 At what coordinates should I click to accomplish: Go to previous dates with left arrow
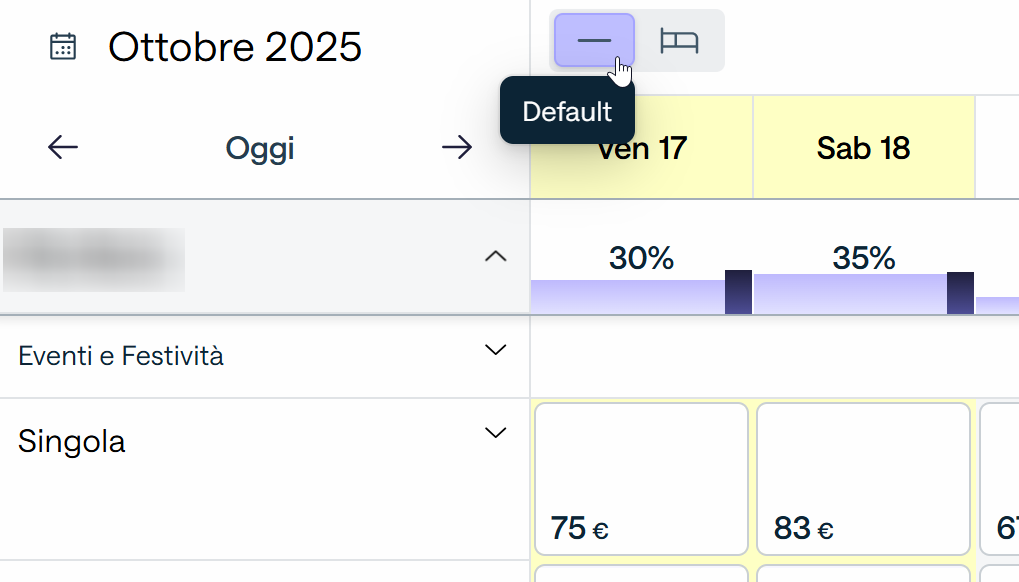[63, 147]
